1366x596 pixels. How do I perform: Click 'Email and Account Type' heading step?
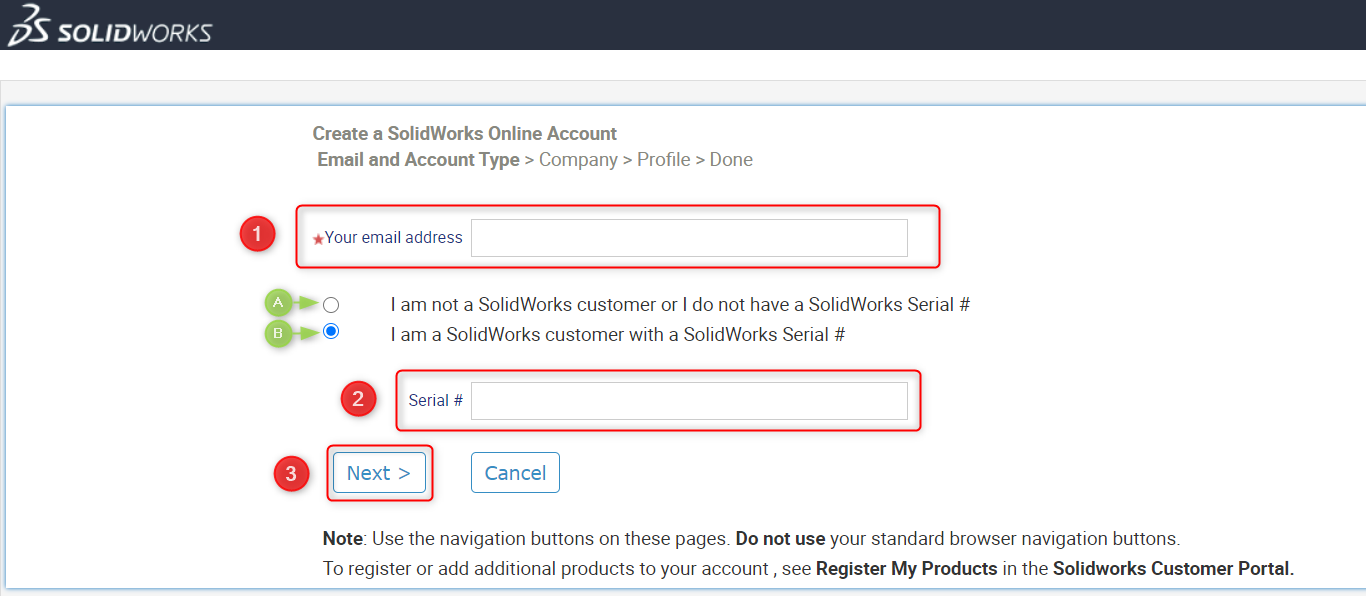(x=418, y=159)
